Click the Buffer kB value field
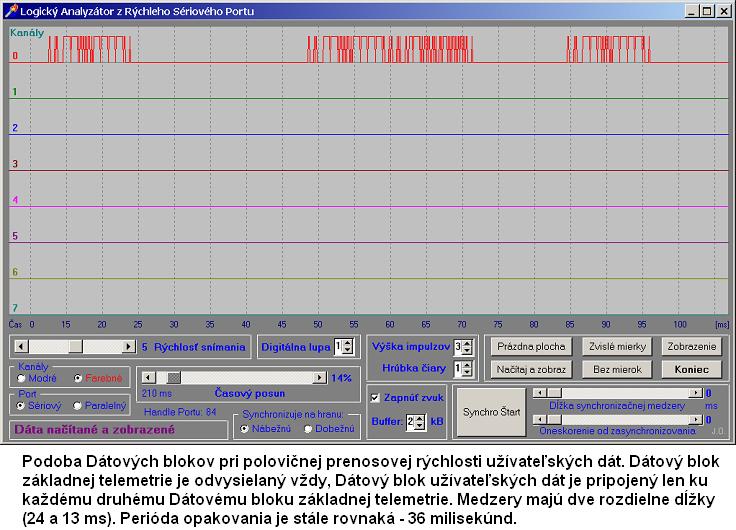This screenshot has width=736, height=530. 411,422
